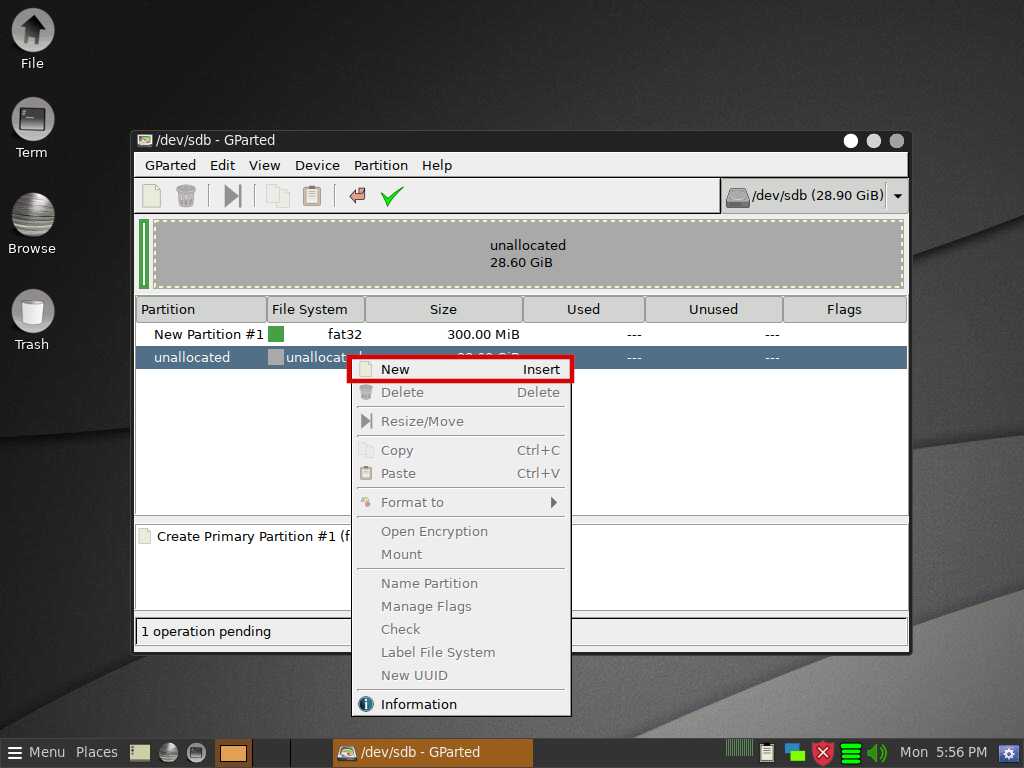Click the Menu button in the taskbar
This screenshot has height=768, width=1024.
click(x=36, y=752)
